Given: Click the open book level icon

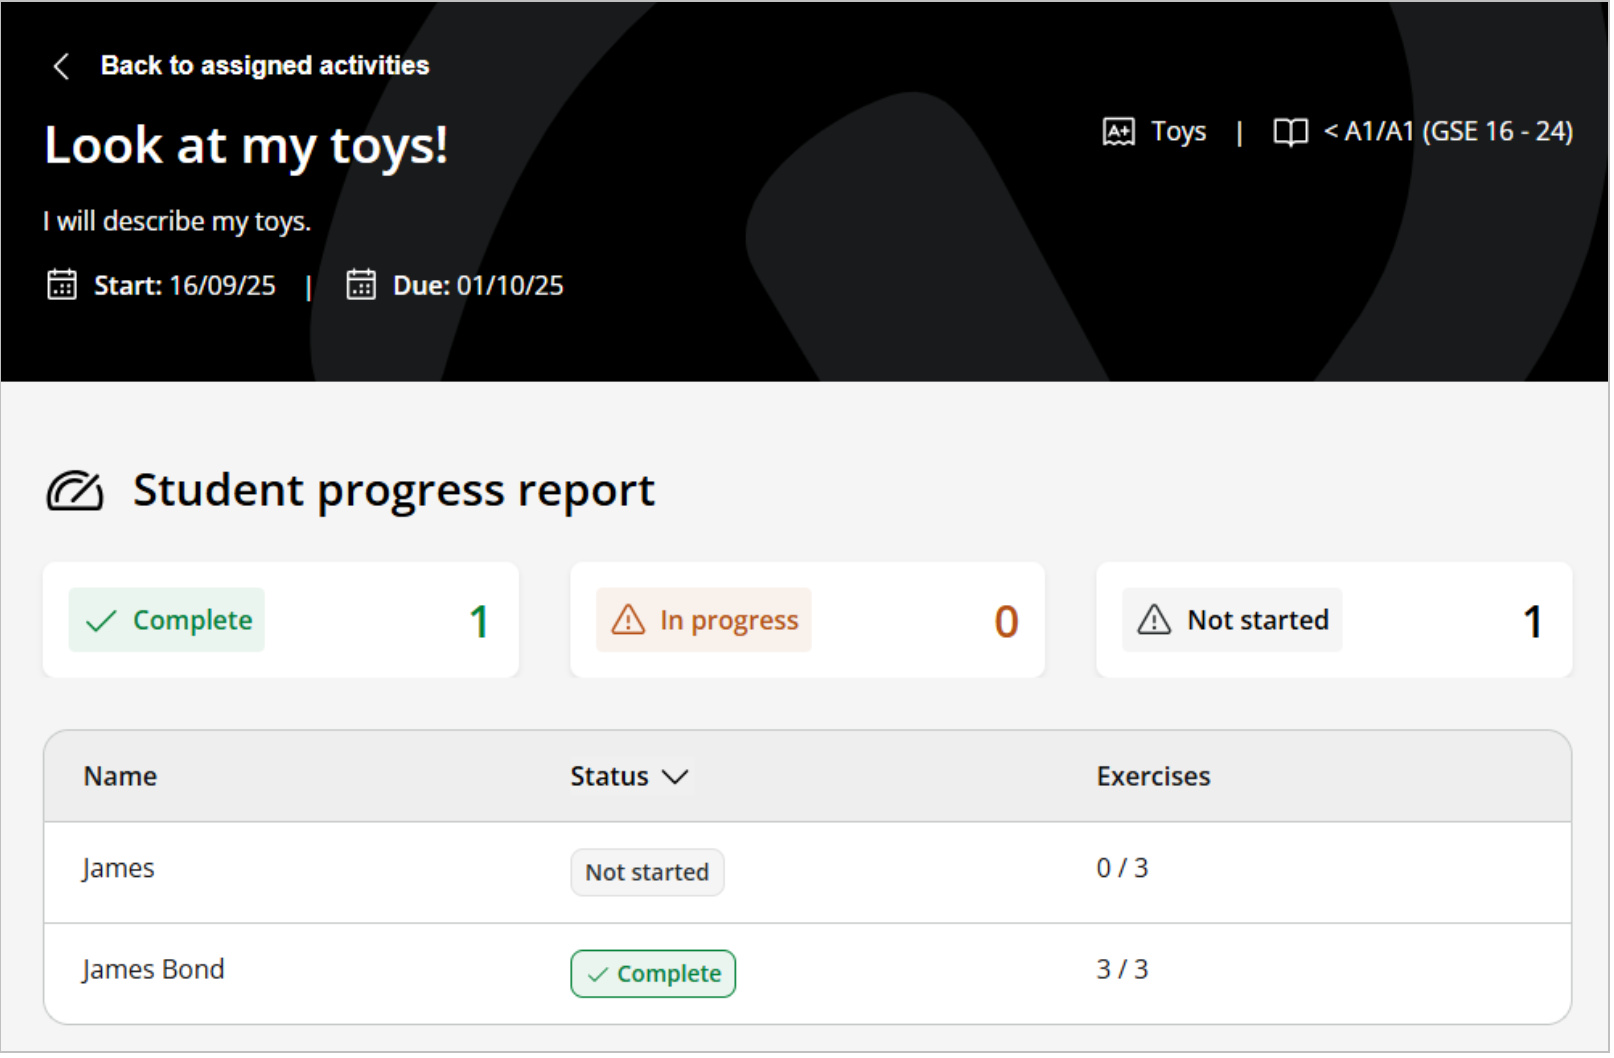Looking at the screenshot, I should click(1292, 133).
